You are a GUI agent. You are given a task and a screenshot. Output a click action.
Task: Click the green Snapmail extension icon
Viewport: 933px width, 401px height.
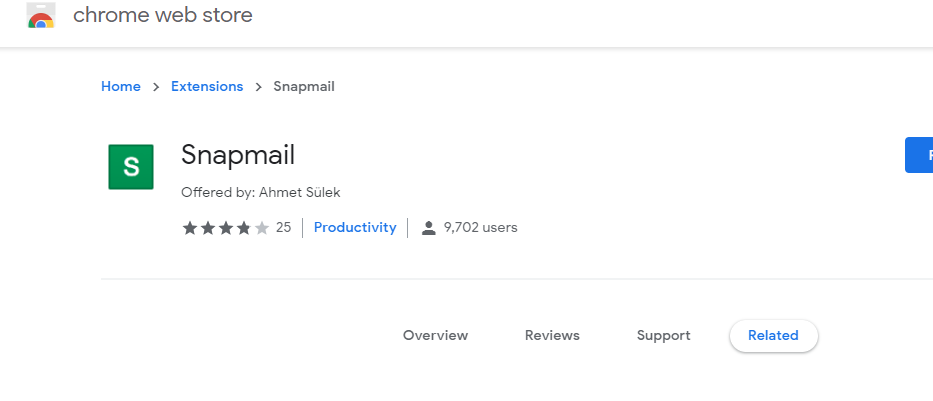(130, 167)
